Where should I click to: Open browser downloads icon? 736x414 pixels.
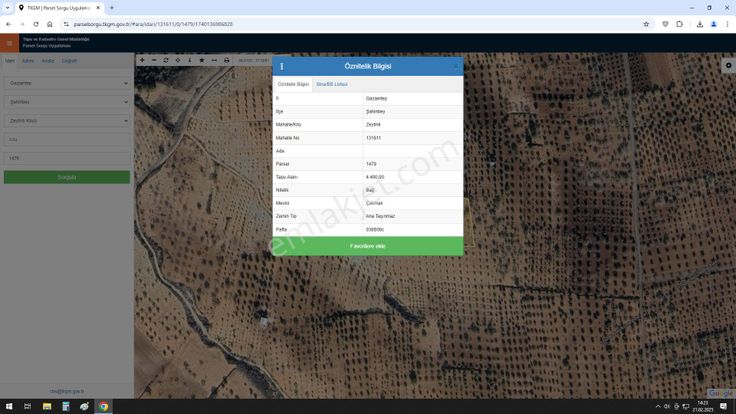699,24
